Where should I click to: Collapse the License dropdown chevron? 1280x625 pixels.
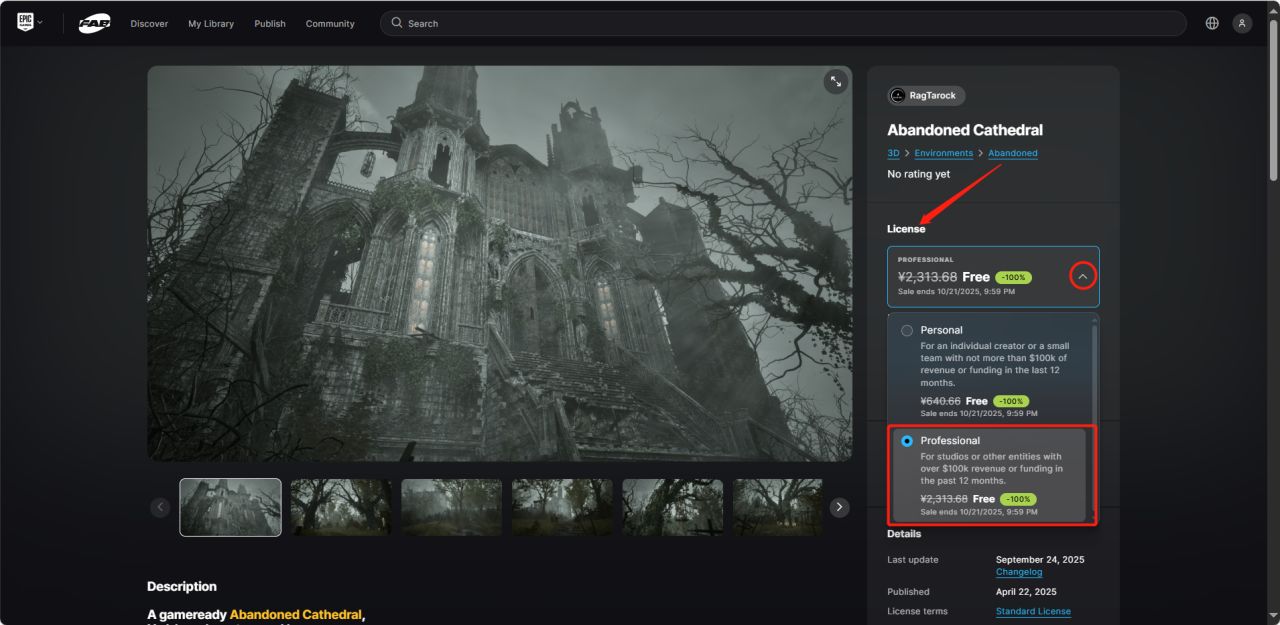click(1082, 276)
